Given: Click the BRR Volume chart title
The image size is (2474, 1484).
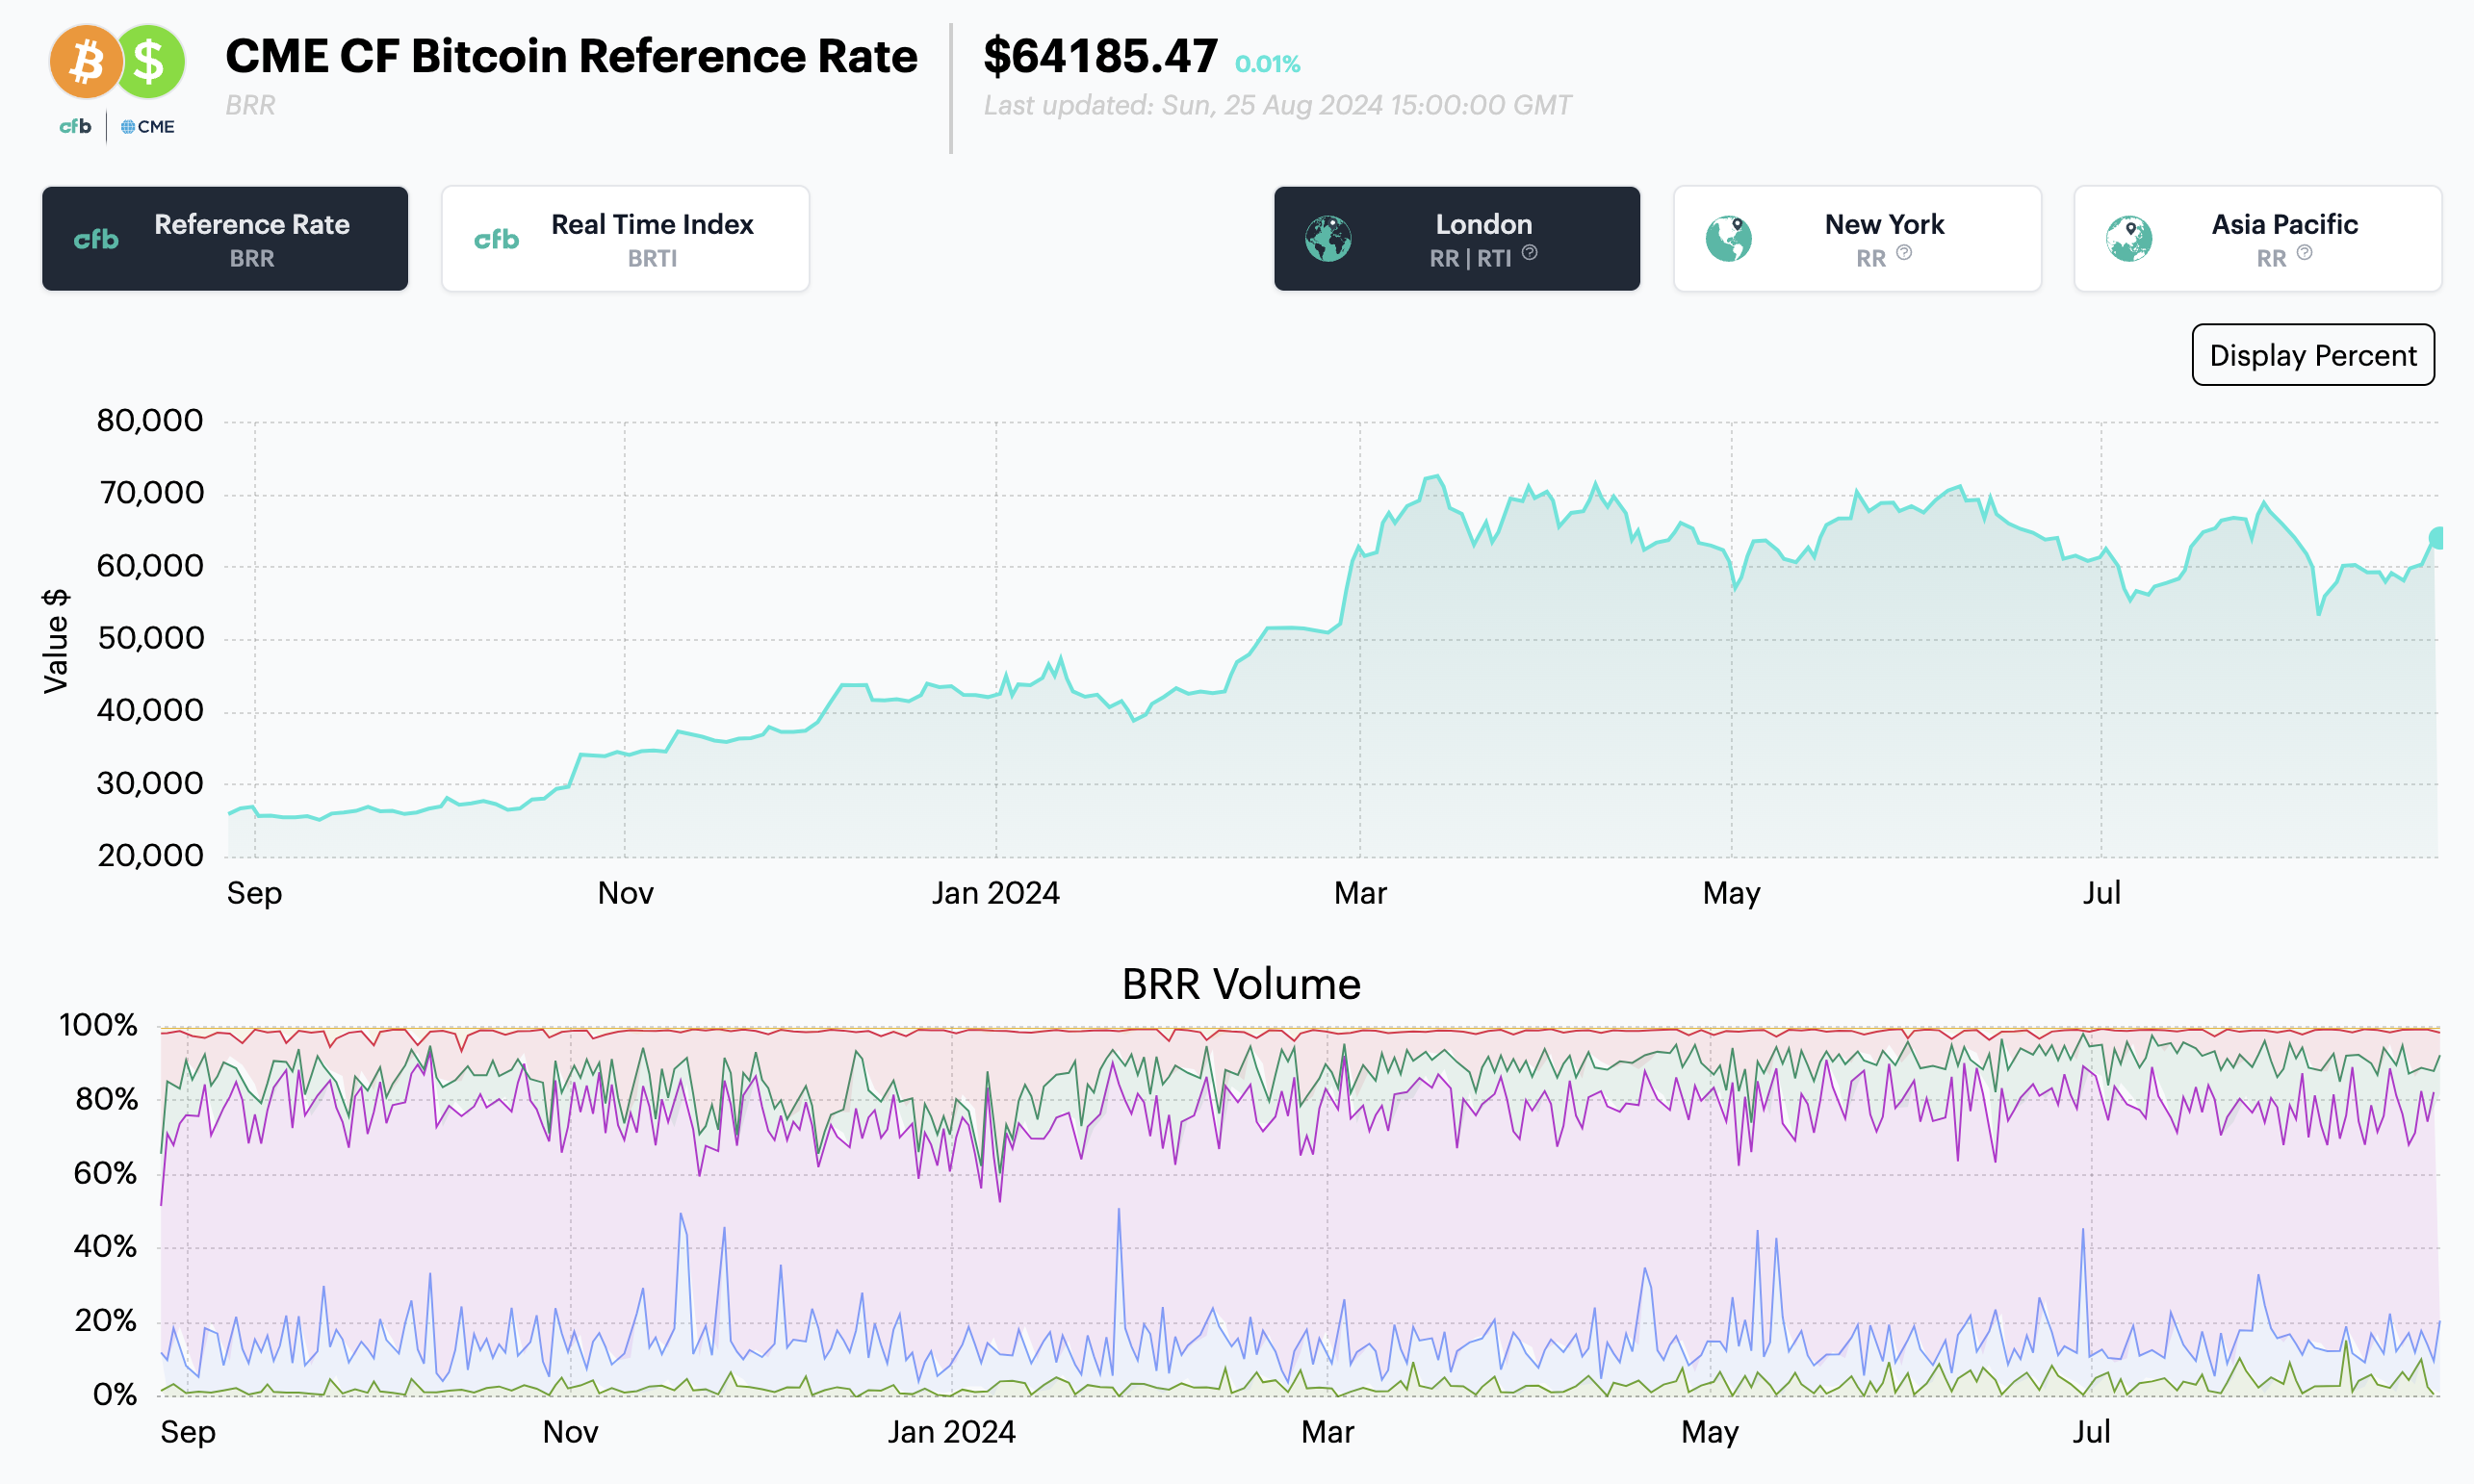Looking at the screenshot, I should click(x=1241, y=985).
